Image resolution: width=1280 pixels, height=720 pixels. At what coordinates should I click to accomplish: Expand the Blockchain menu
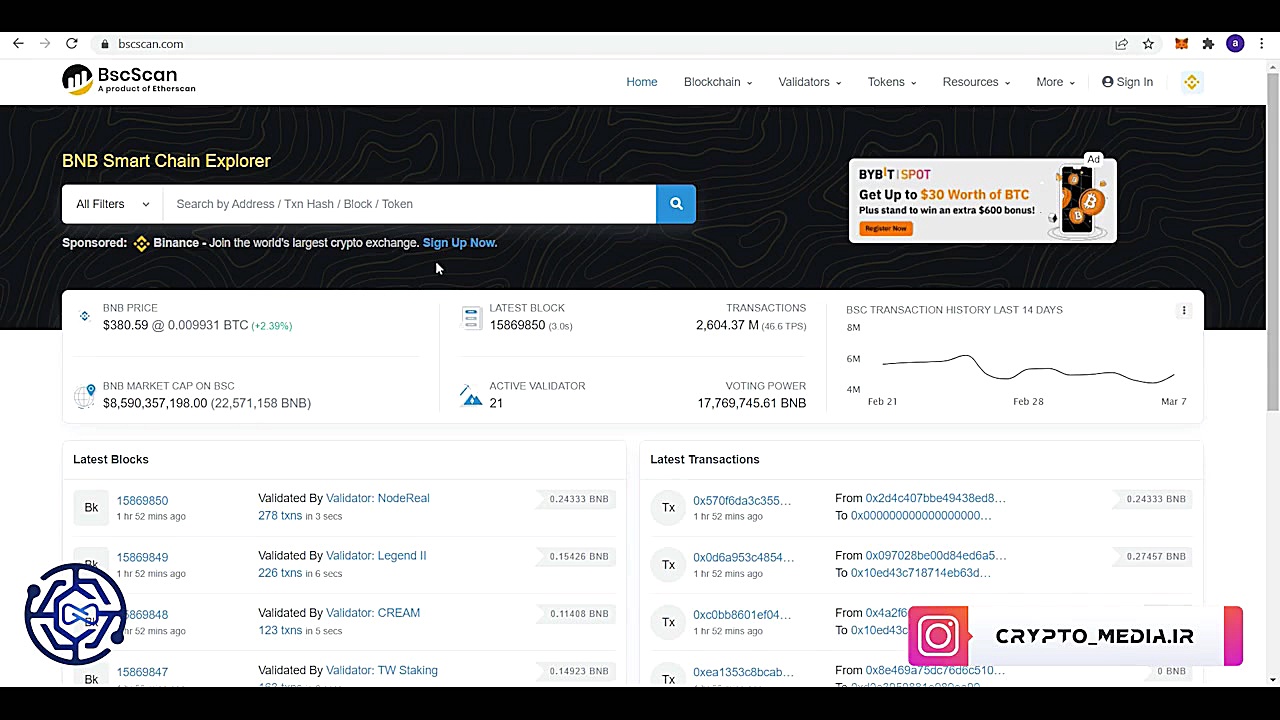(x=717, y=82)
